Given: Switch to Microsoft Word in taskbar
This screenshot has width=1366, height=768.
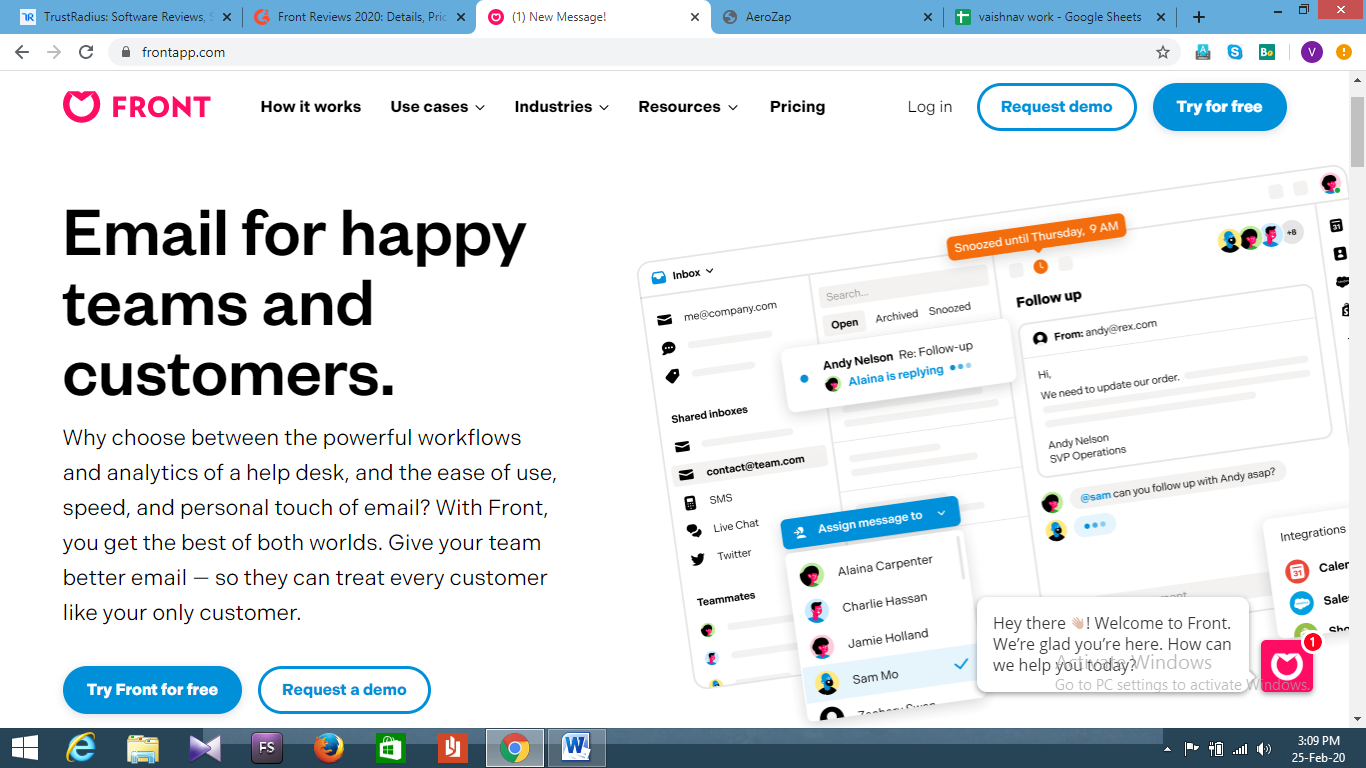Looking at the screenshot, I should tap(577, 748).
